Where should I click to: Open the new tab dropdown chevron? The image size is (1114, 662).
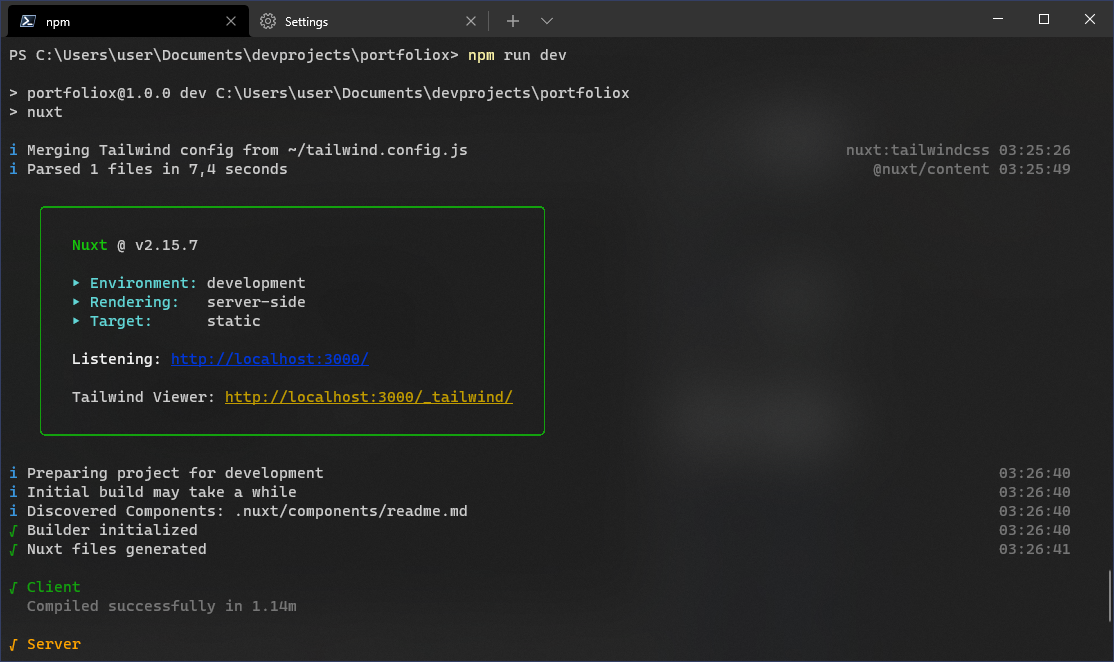click(546, 20)
